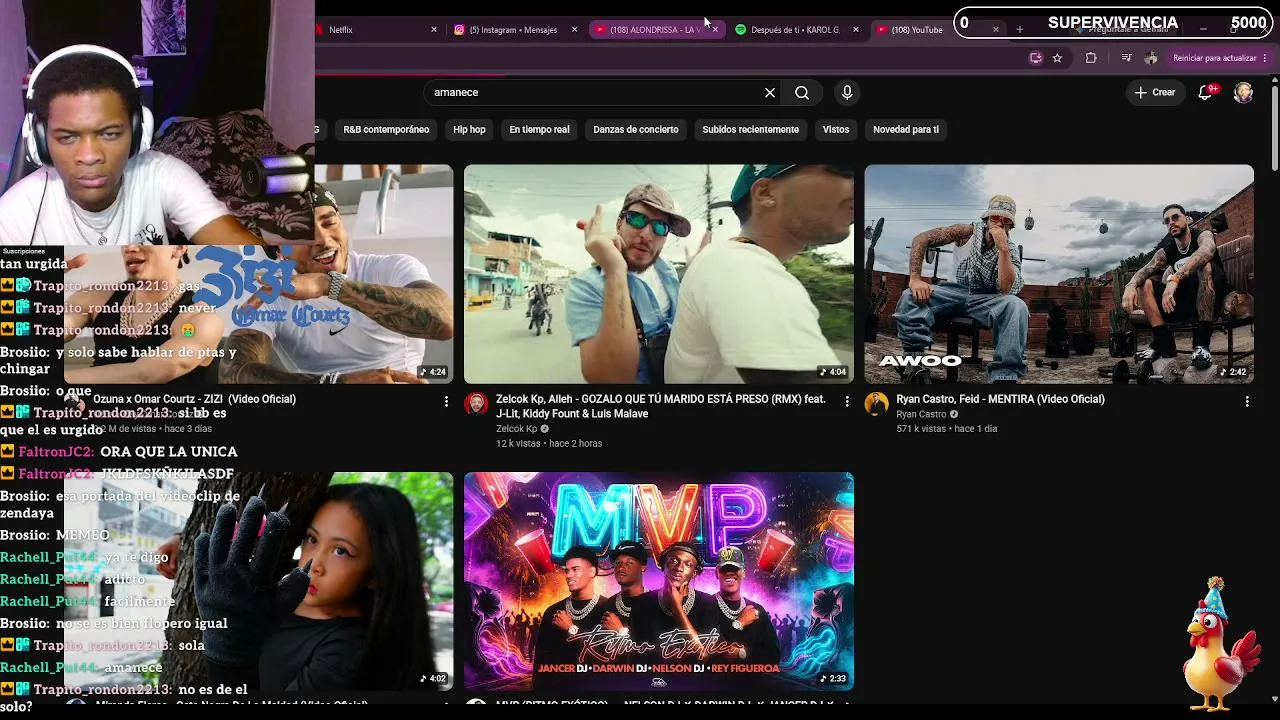The image size is (1280, 720).
Task: Open options menu for GOZALO QUE TÚ MARIDO video
Action: pos(847,401)
